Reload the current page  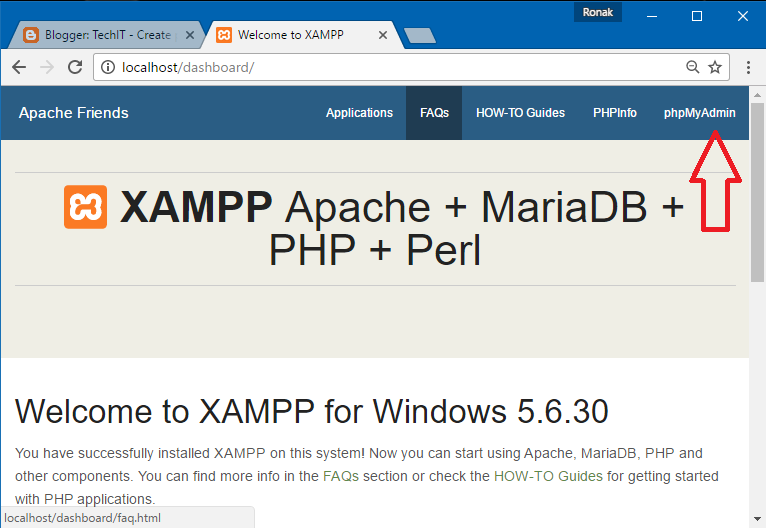(x=75, y=67)
